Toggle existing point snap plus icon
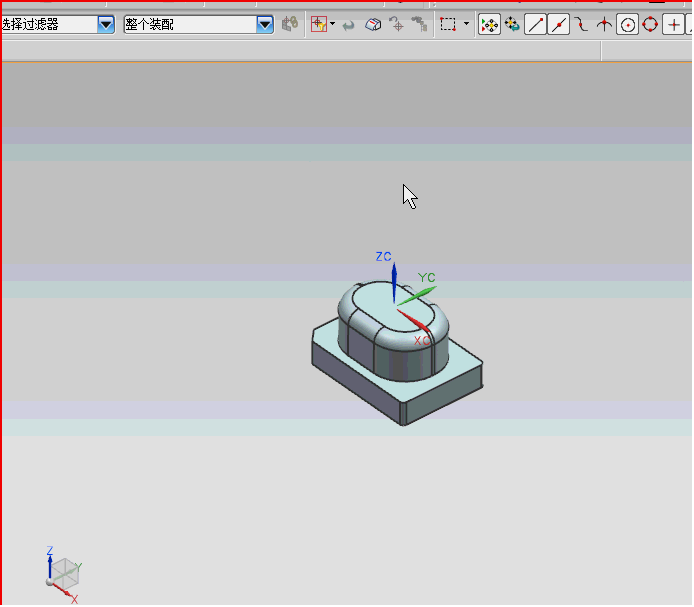Image resolution: width=694 pixels, height=607 pixels. click(674, 24)
